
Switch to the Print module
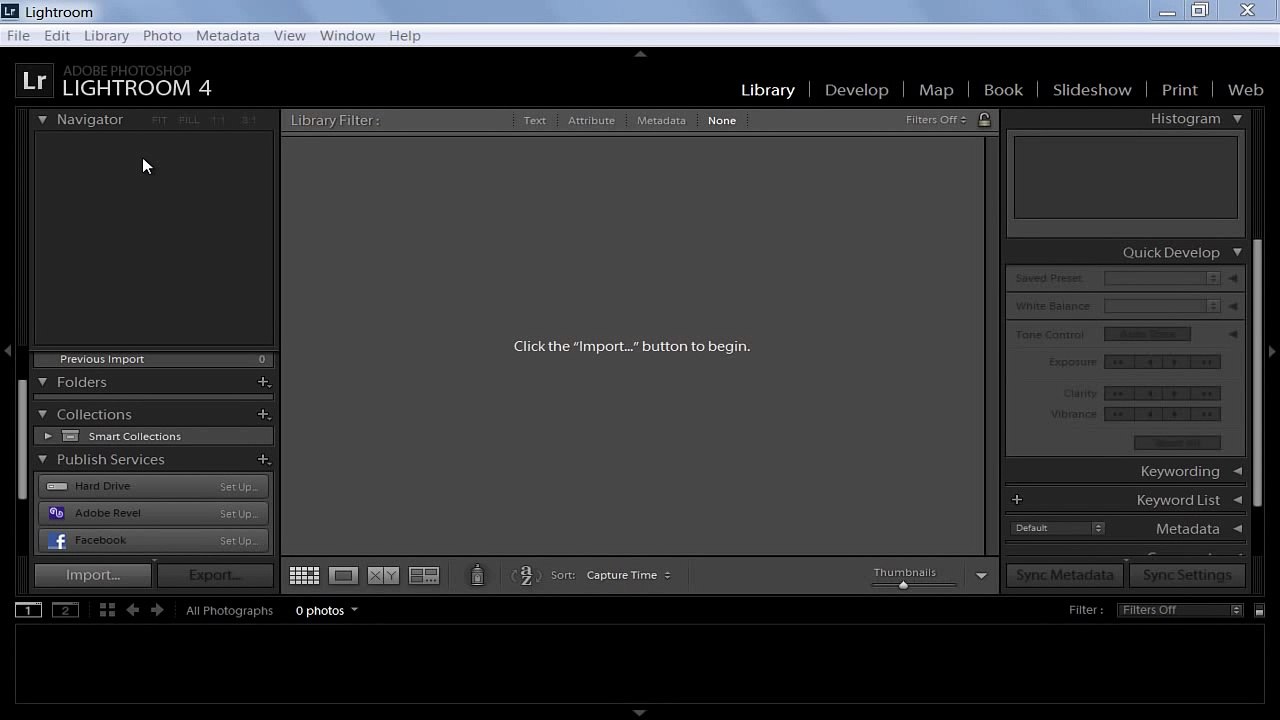1179,89
